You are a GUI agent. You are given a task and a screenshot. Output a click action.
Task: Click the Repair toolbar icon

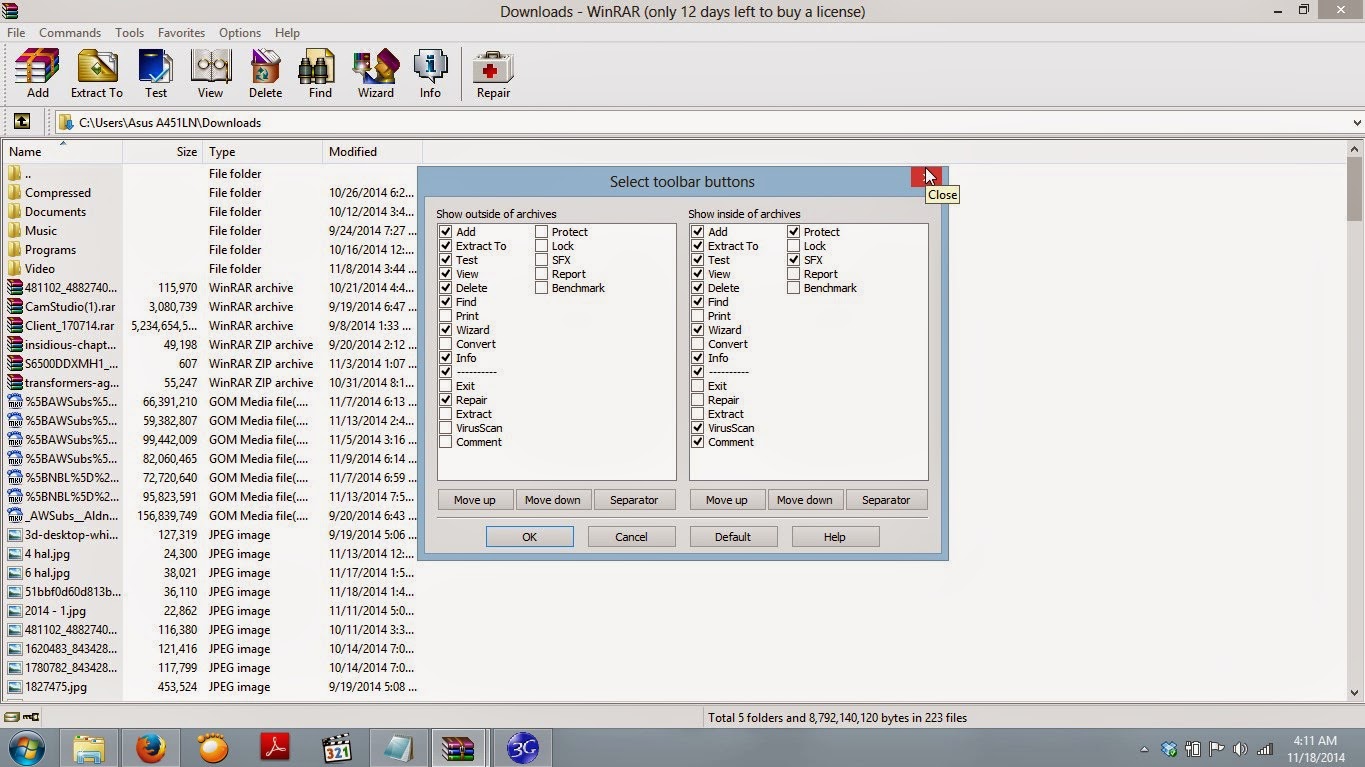tap(493, 74)
